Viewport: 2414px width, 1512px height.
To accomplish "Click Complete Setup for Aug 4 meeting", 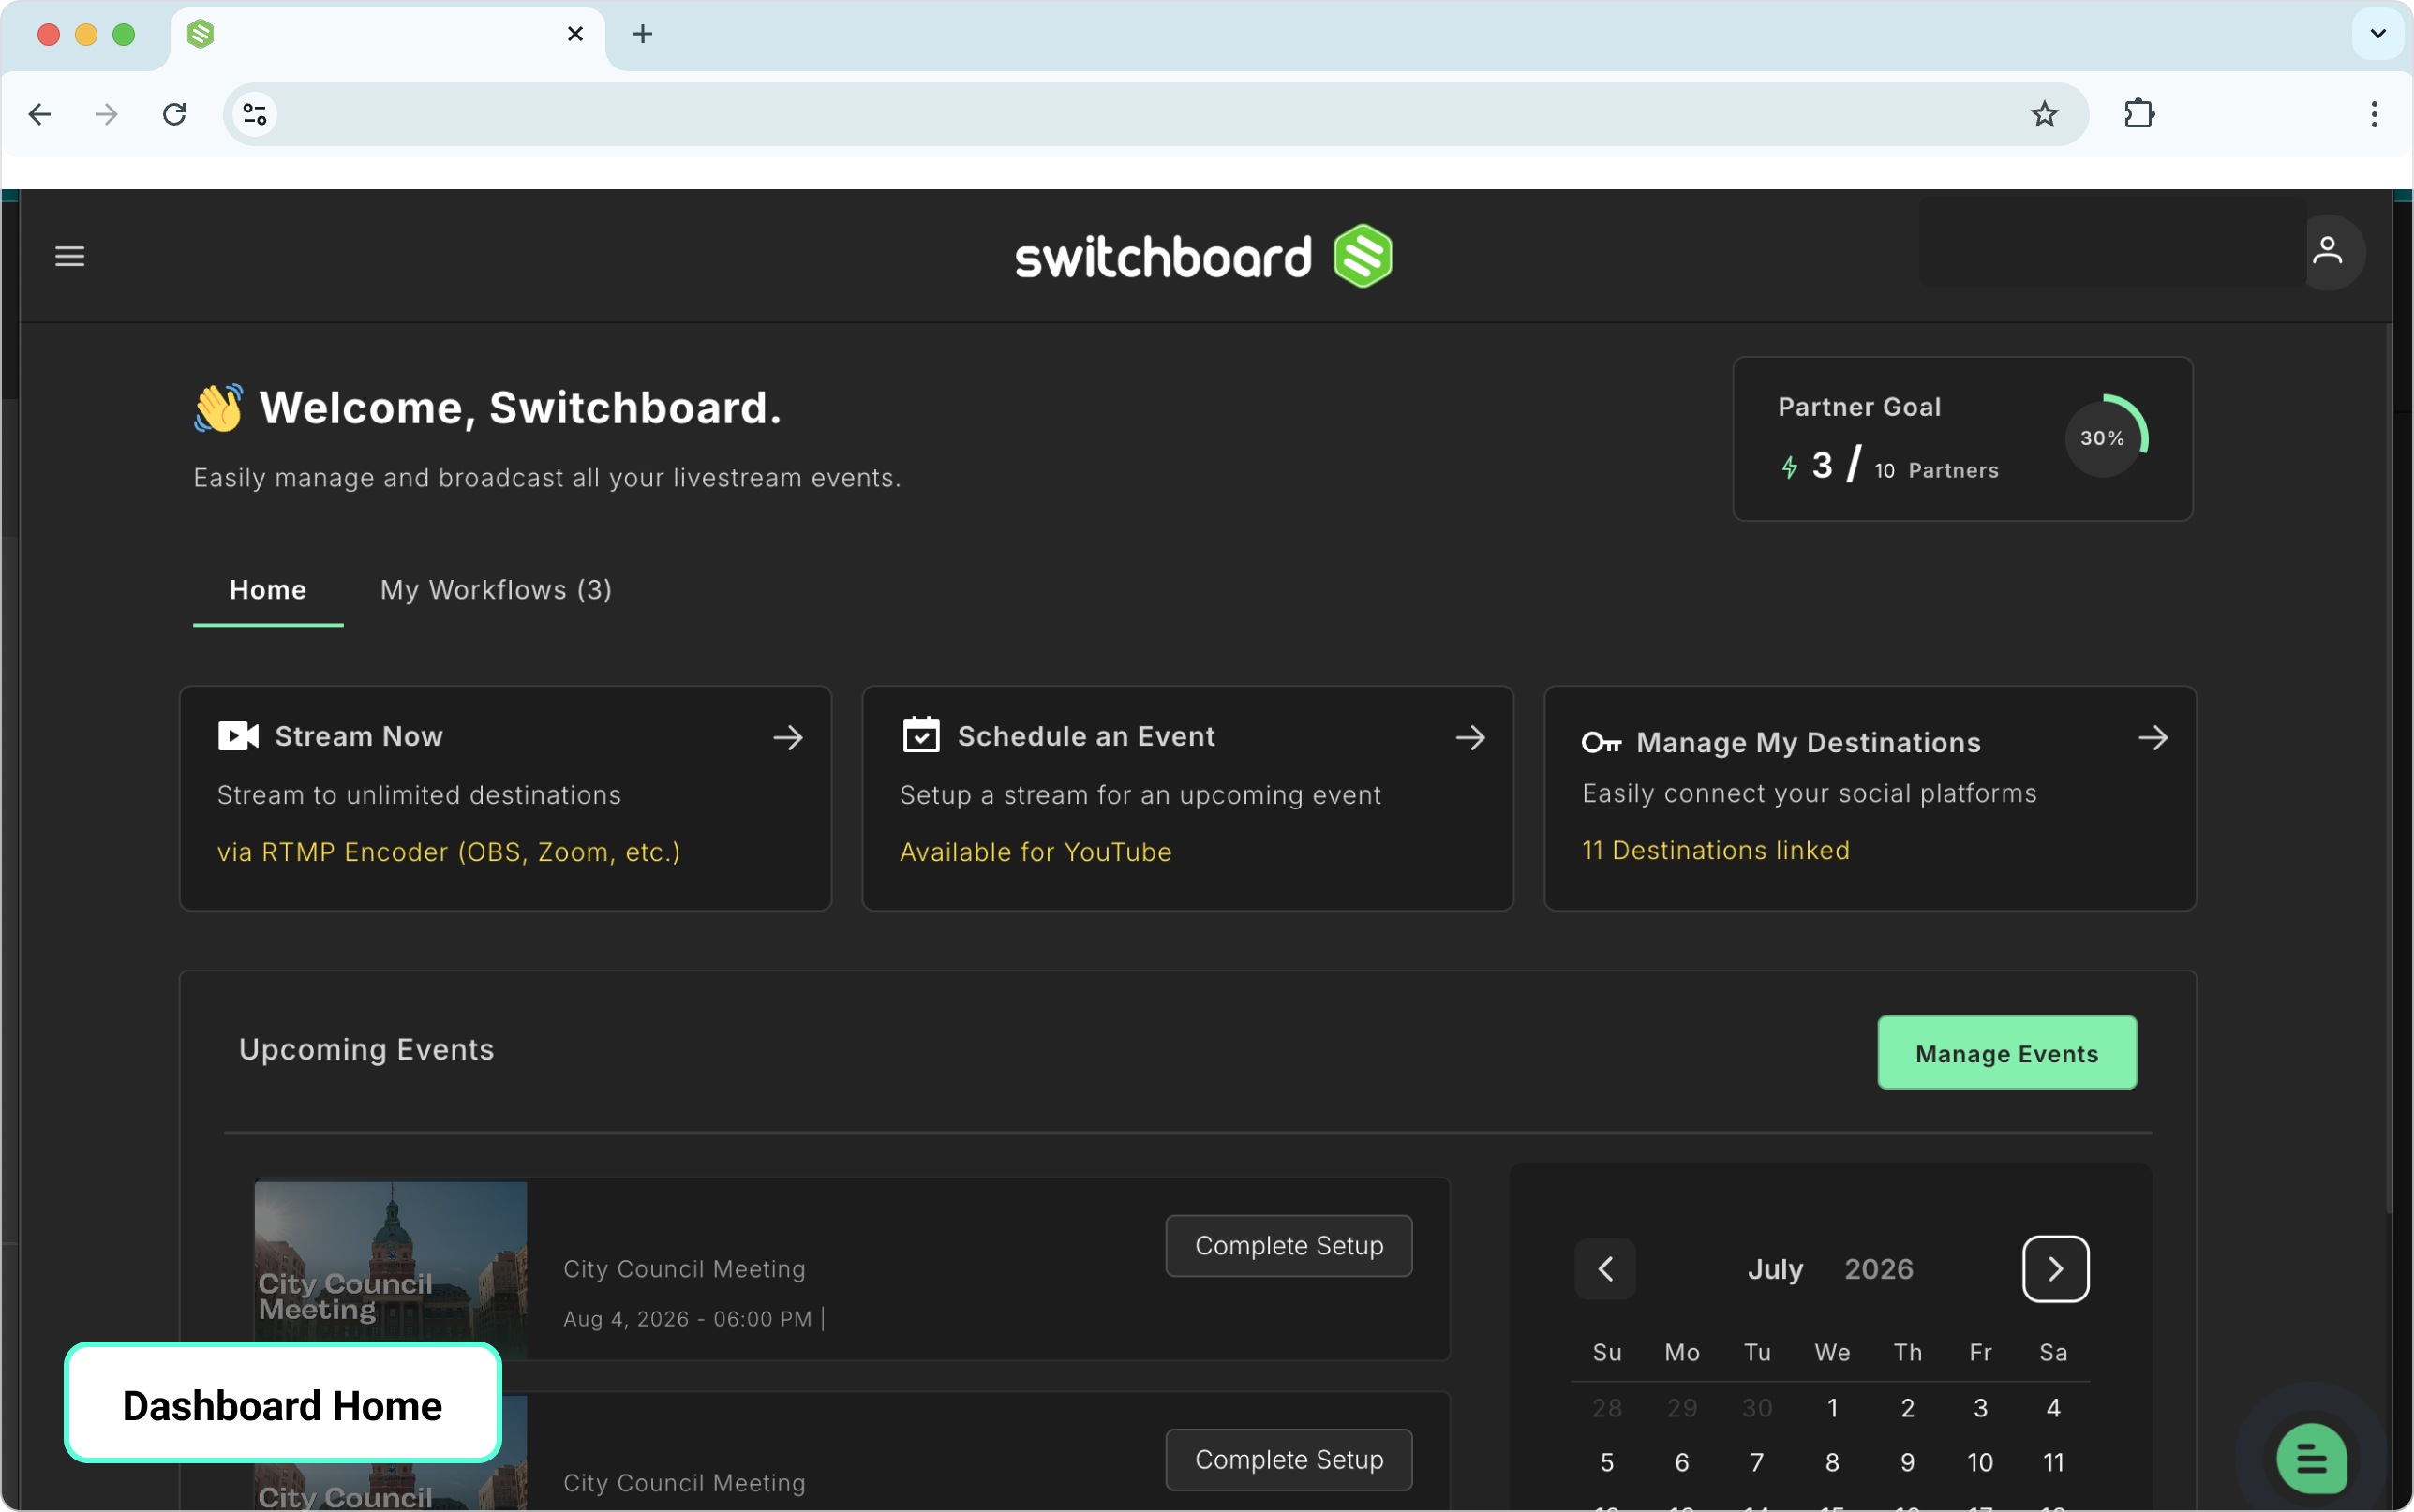I will pos(1289,1246).
